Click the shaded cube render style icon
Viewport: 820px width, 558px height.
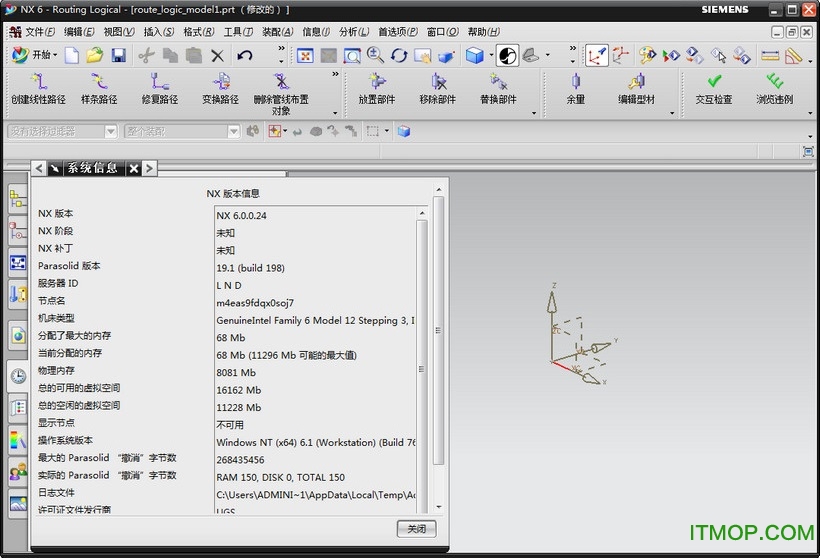coord(474,55)
